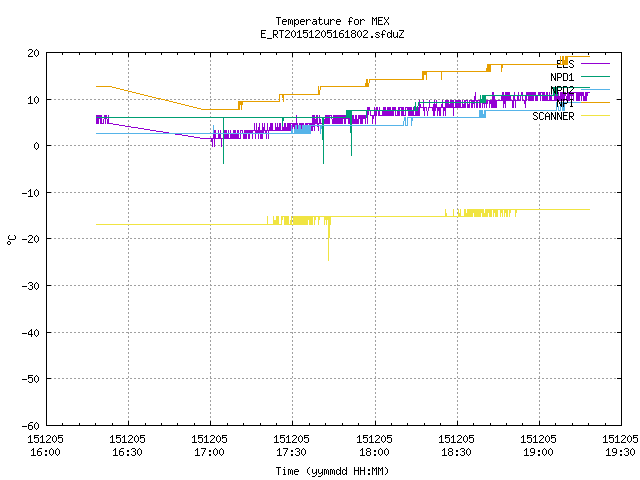
Task: Click the x-axis time label "19:30"
Action: (620, 452)
